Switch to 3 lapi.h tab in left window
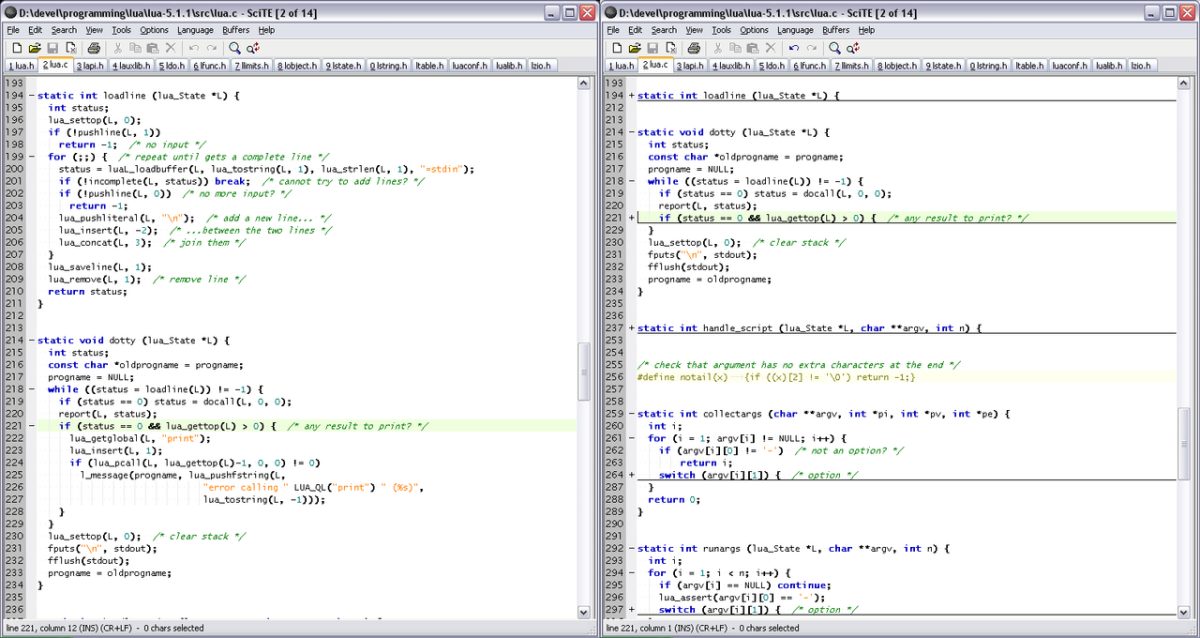Image resolution: width=1200 pixels, height=638 pixels. point(89,66)
